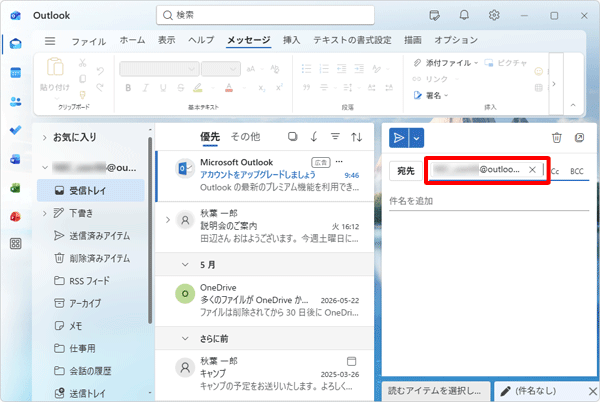Collapse the account folder tree
600x402 pixels.
pyautogui.click(x=45, y=168)
